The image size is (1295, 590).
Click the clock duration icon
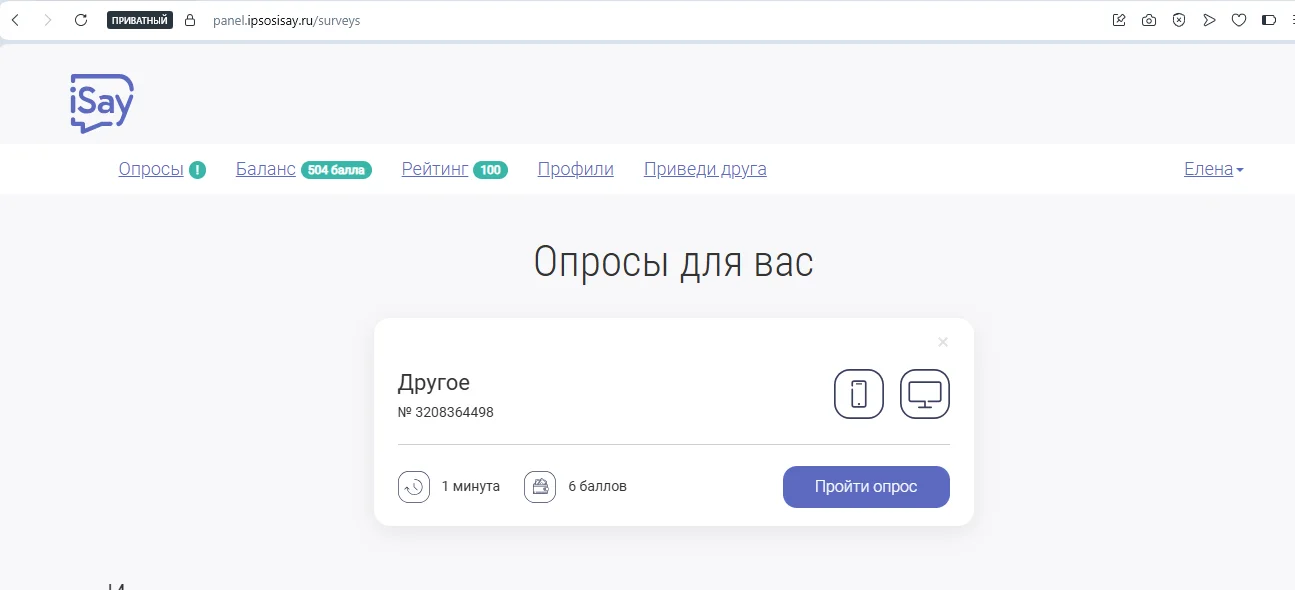pos(414,487)
